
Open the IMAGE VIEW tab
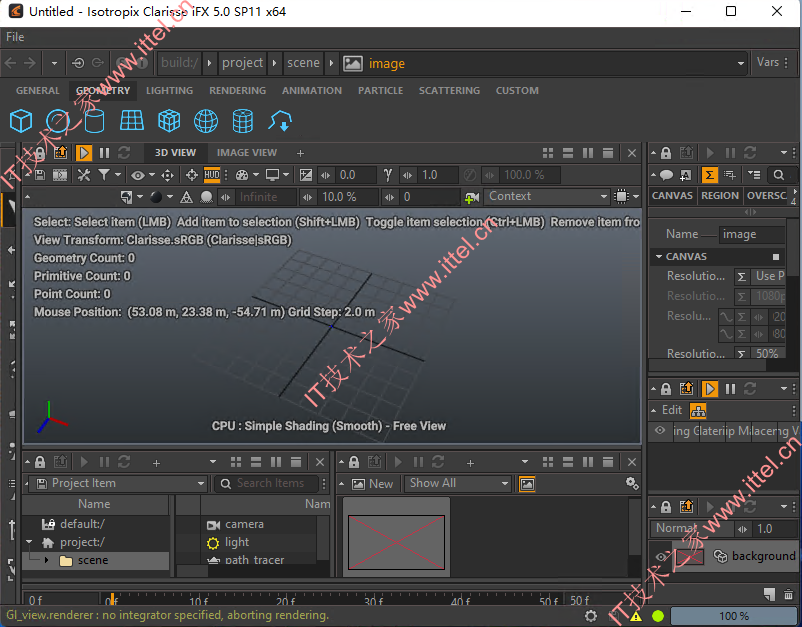(x=247, y=153)
